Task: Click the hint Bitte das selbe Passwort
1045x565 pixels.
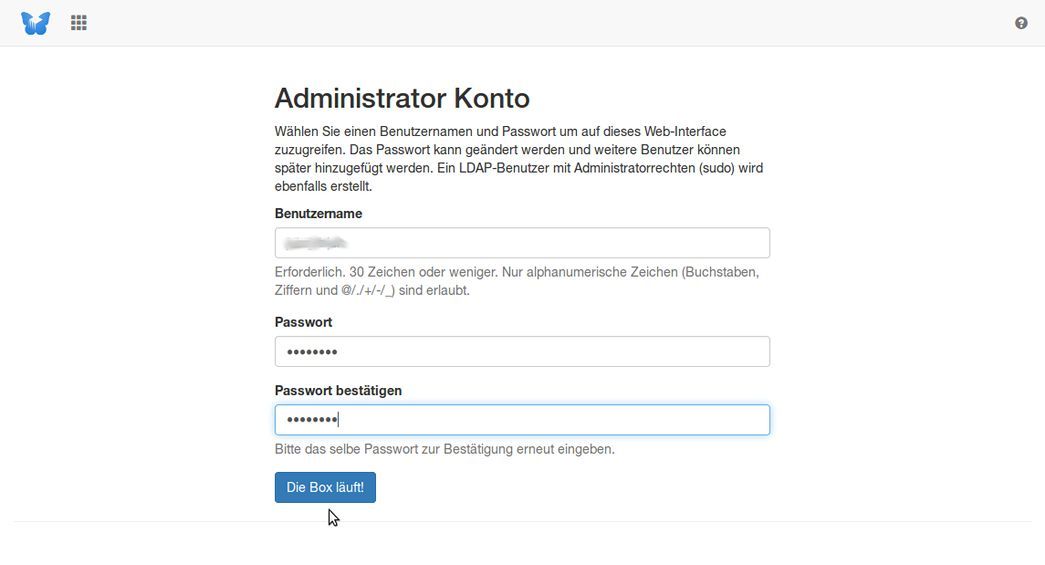Action: [x=445, y=449]
